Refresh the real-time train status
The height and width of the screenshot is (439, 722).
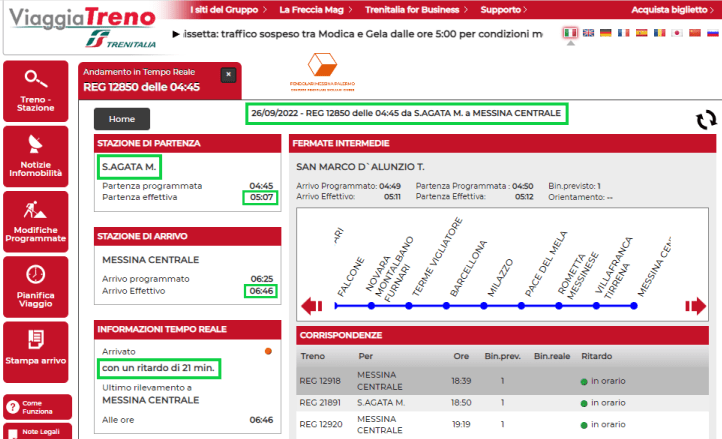coord(706,119)
